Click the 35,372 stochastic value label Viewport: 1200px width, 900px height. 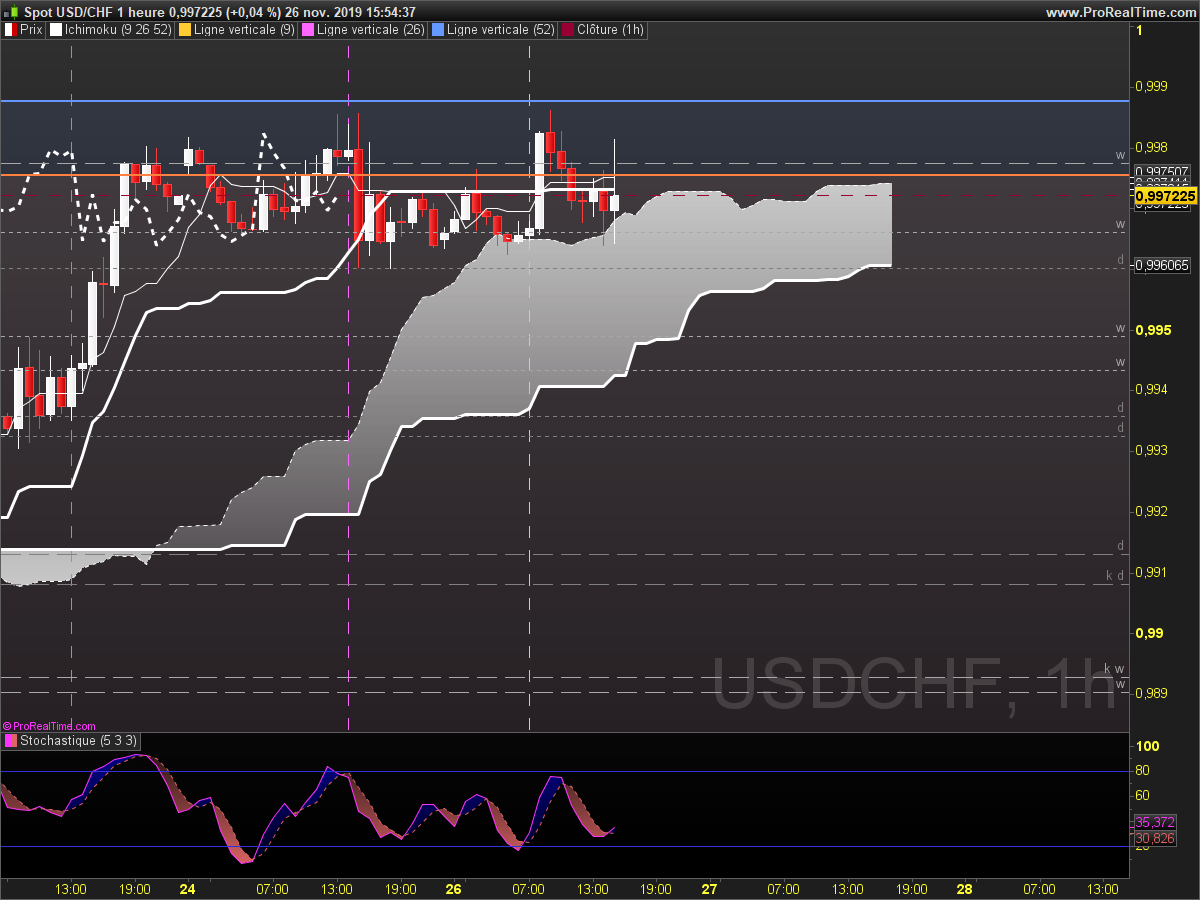(1155, 822)
